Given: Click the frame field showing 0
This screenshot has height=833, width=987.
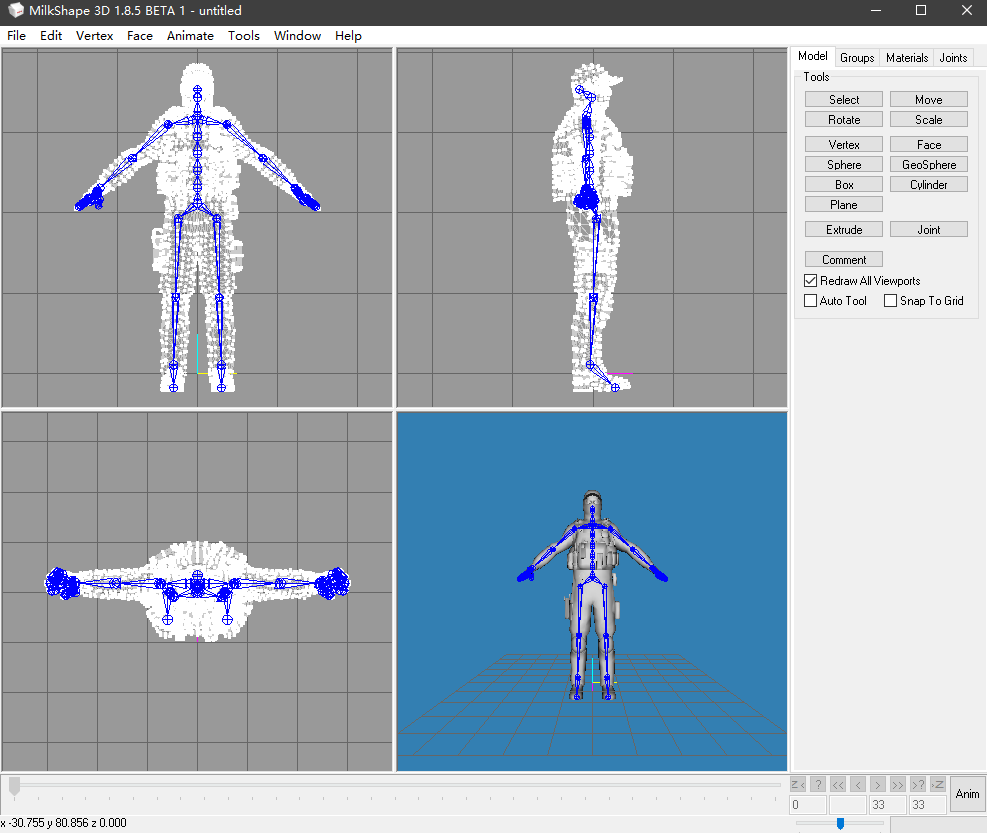Looking at the screenshot, I should click(808, 805).
